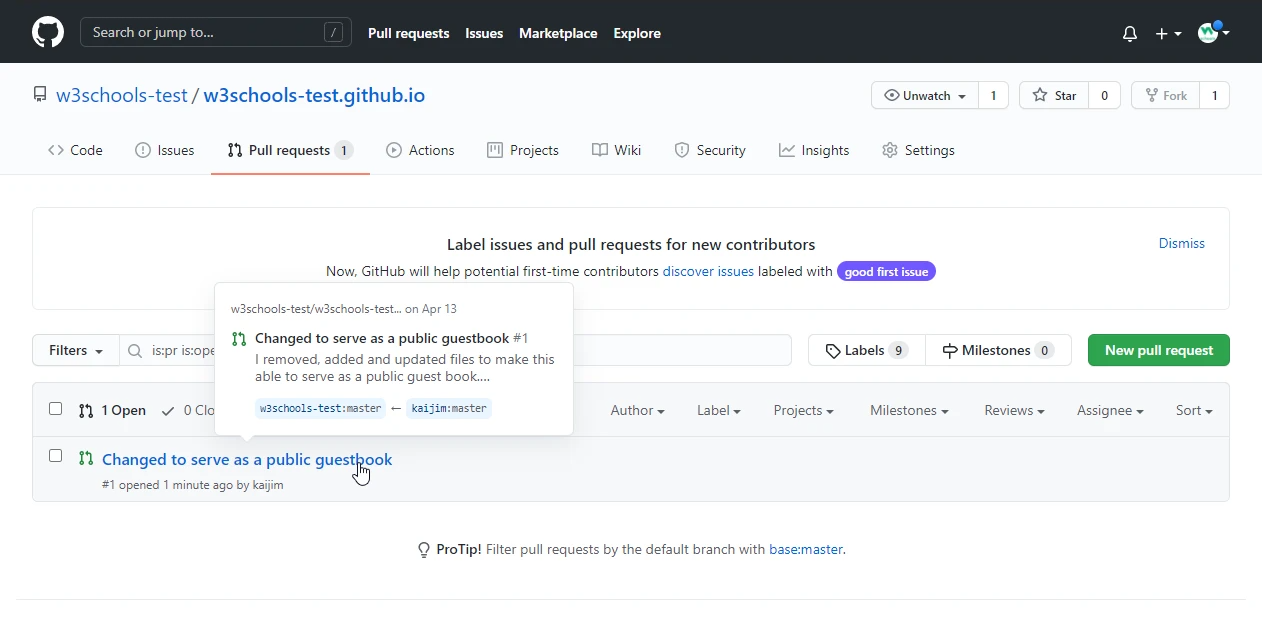Click the GitHub Octocat logo
1262x620 pixels.
coord(48,32)
